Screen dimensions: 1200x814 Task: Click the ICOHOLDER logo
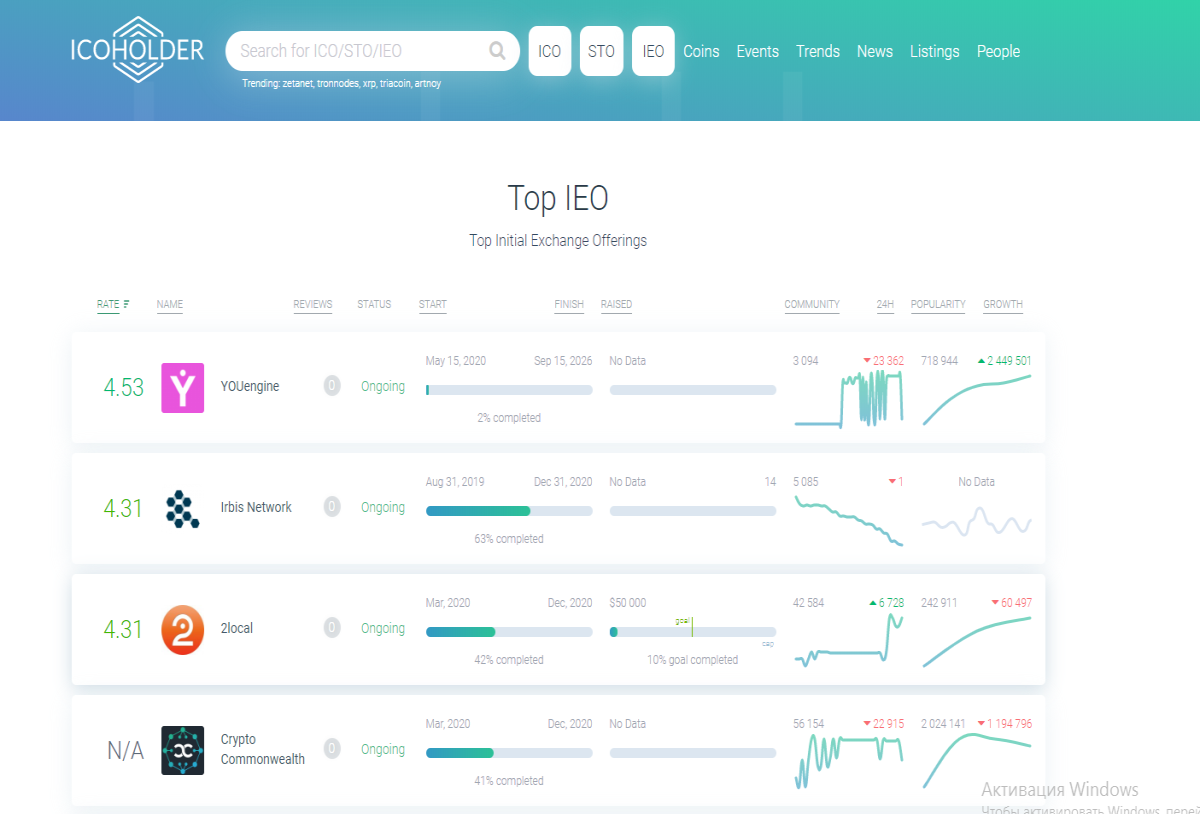137,50
